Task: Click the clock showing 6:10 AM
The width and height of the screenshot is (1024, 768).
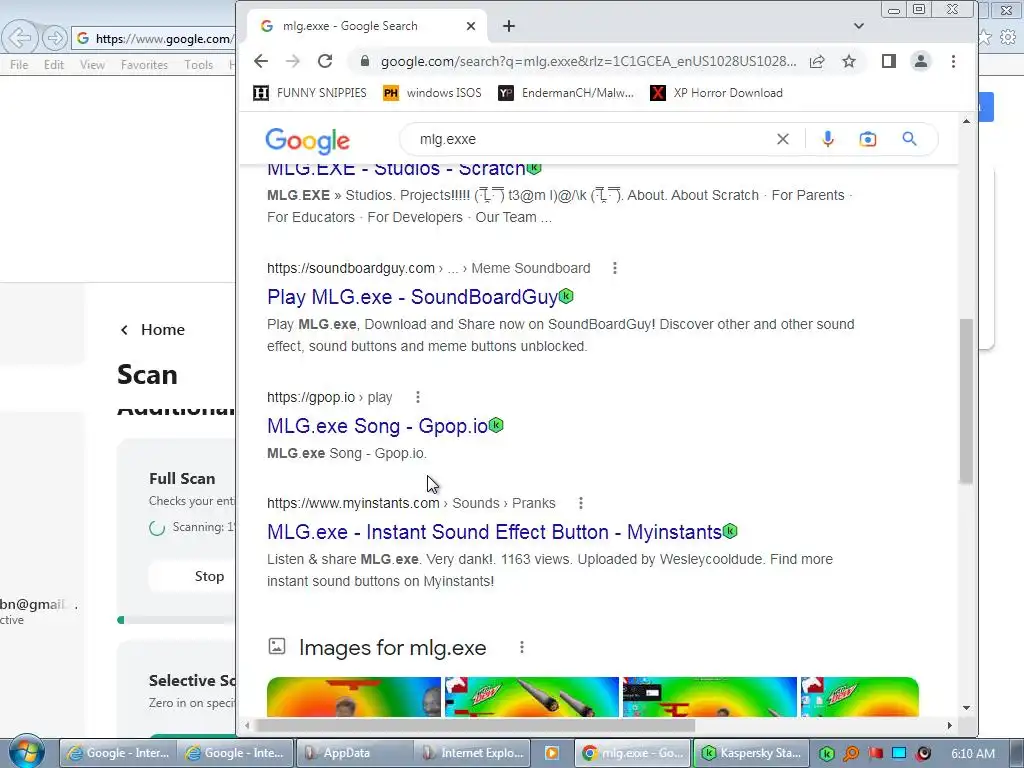Action: coord(973,753)
